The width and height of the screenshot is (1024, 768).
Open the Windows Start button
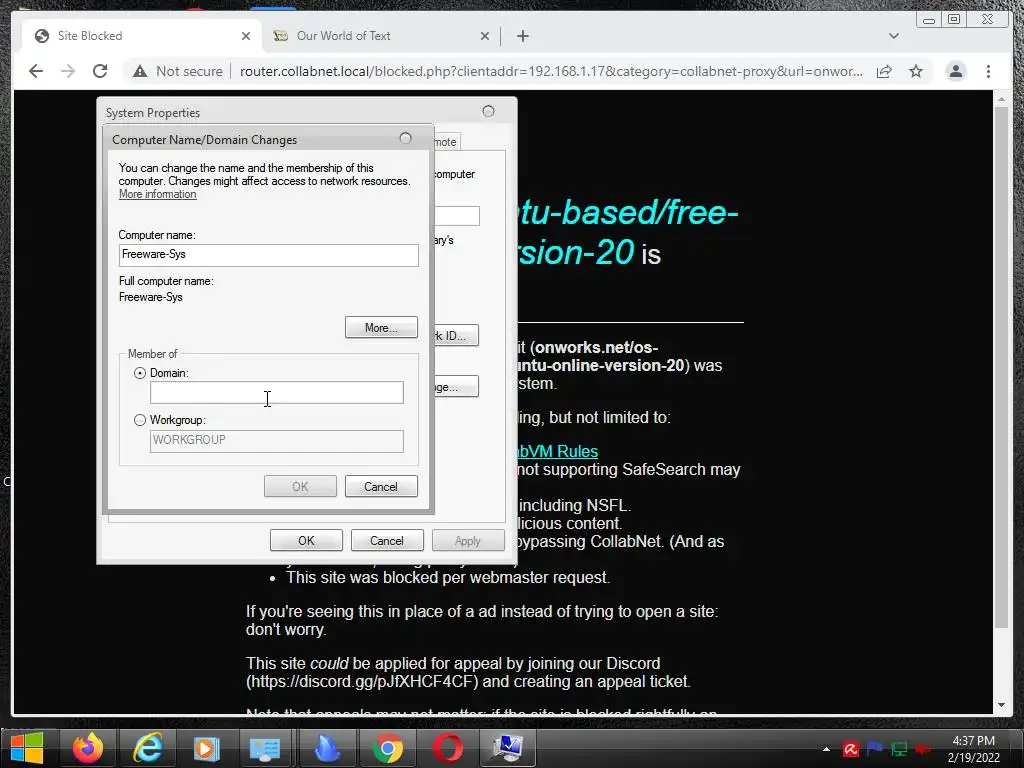[x=27, y=748]
